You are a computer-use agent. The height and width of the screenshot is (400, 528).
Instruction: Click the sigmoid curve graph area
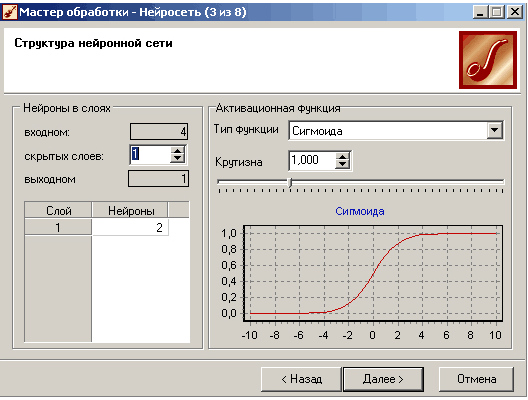(373, 273)
